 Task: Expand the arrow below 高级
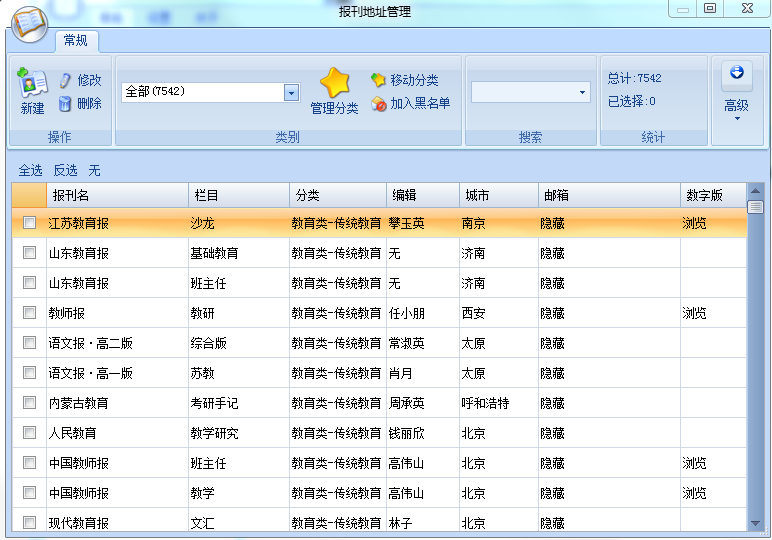pos(736,119)
